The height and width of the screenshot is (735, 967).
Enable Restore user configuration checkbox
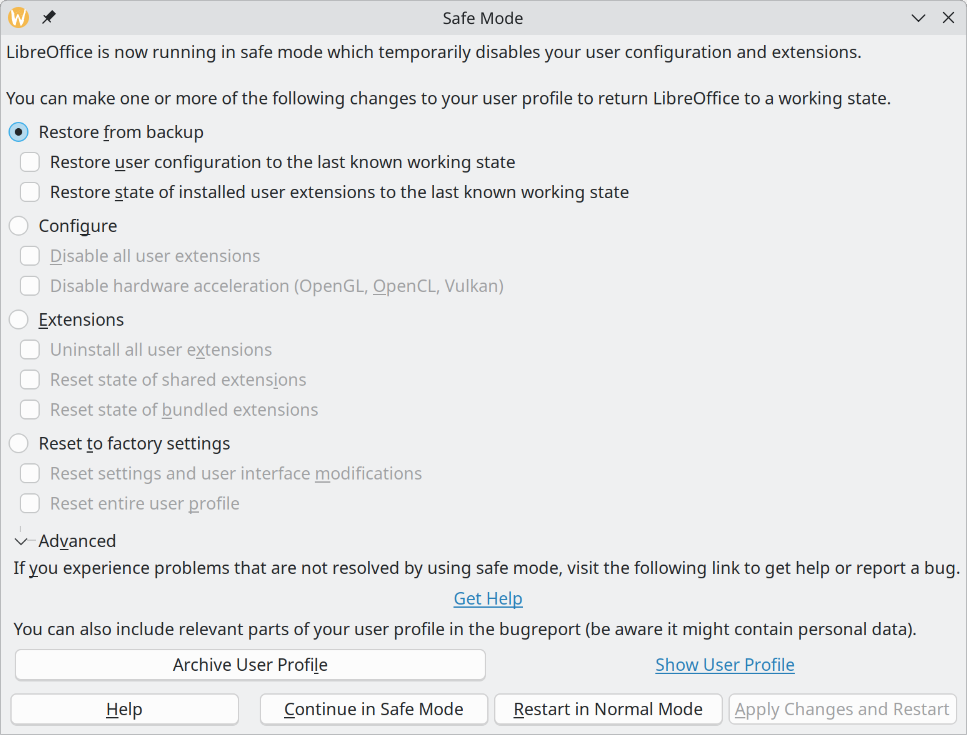31,162
